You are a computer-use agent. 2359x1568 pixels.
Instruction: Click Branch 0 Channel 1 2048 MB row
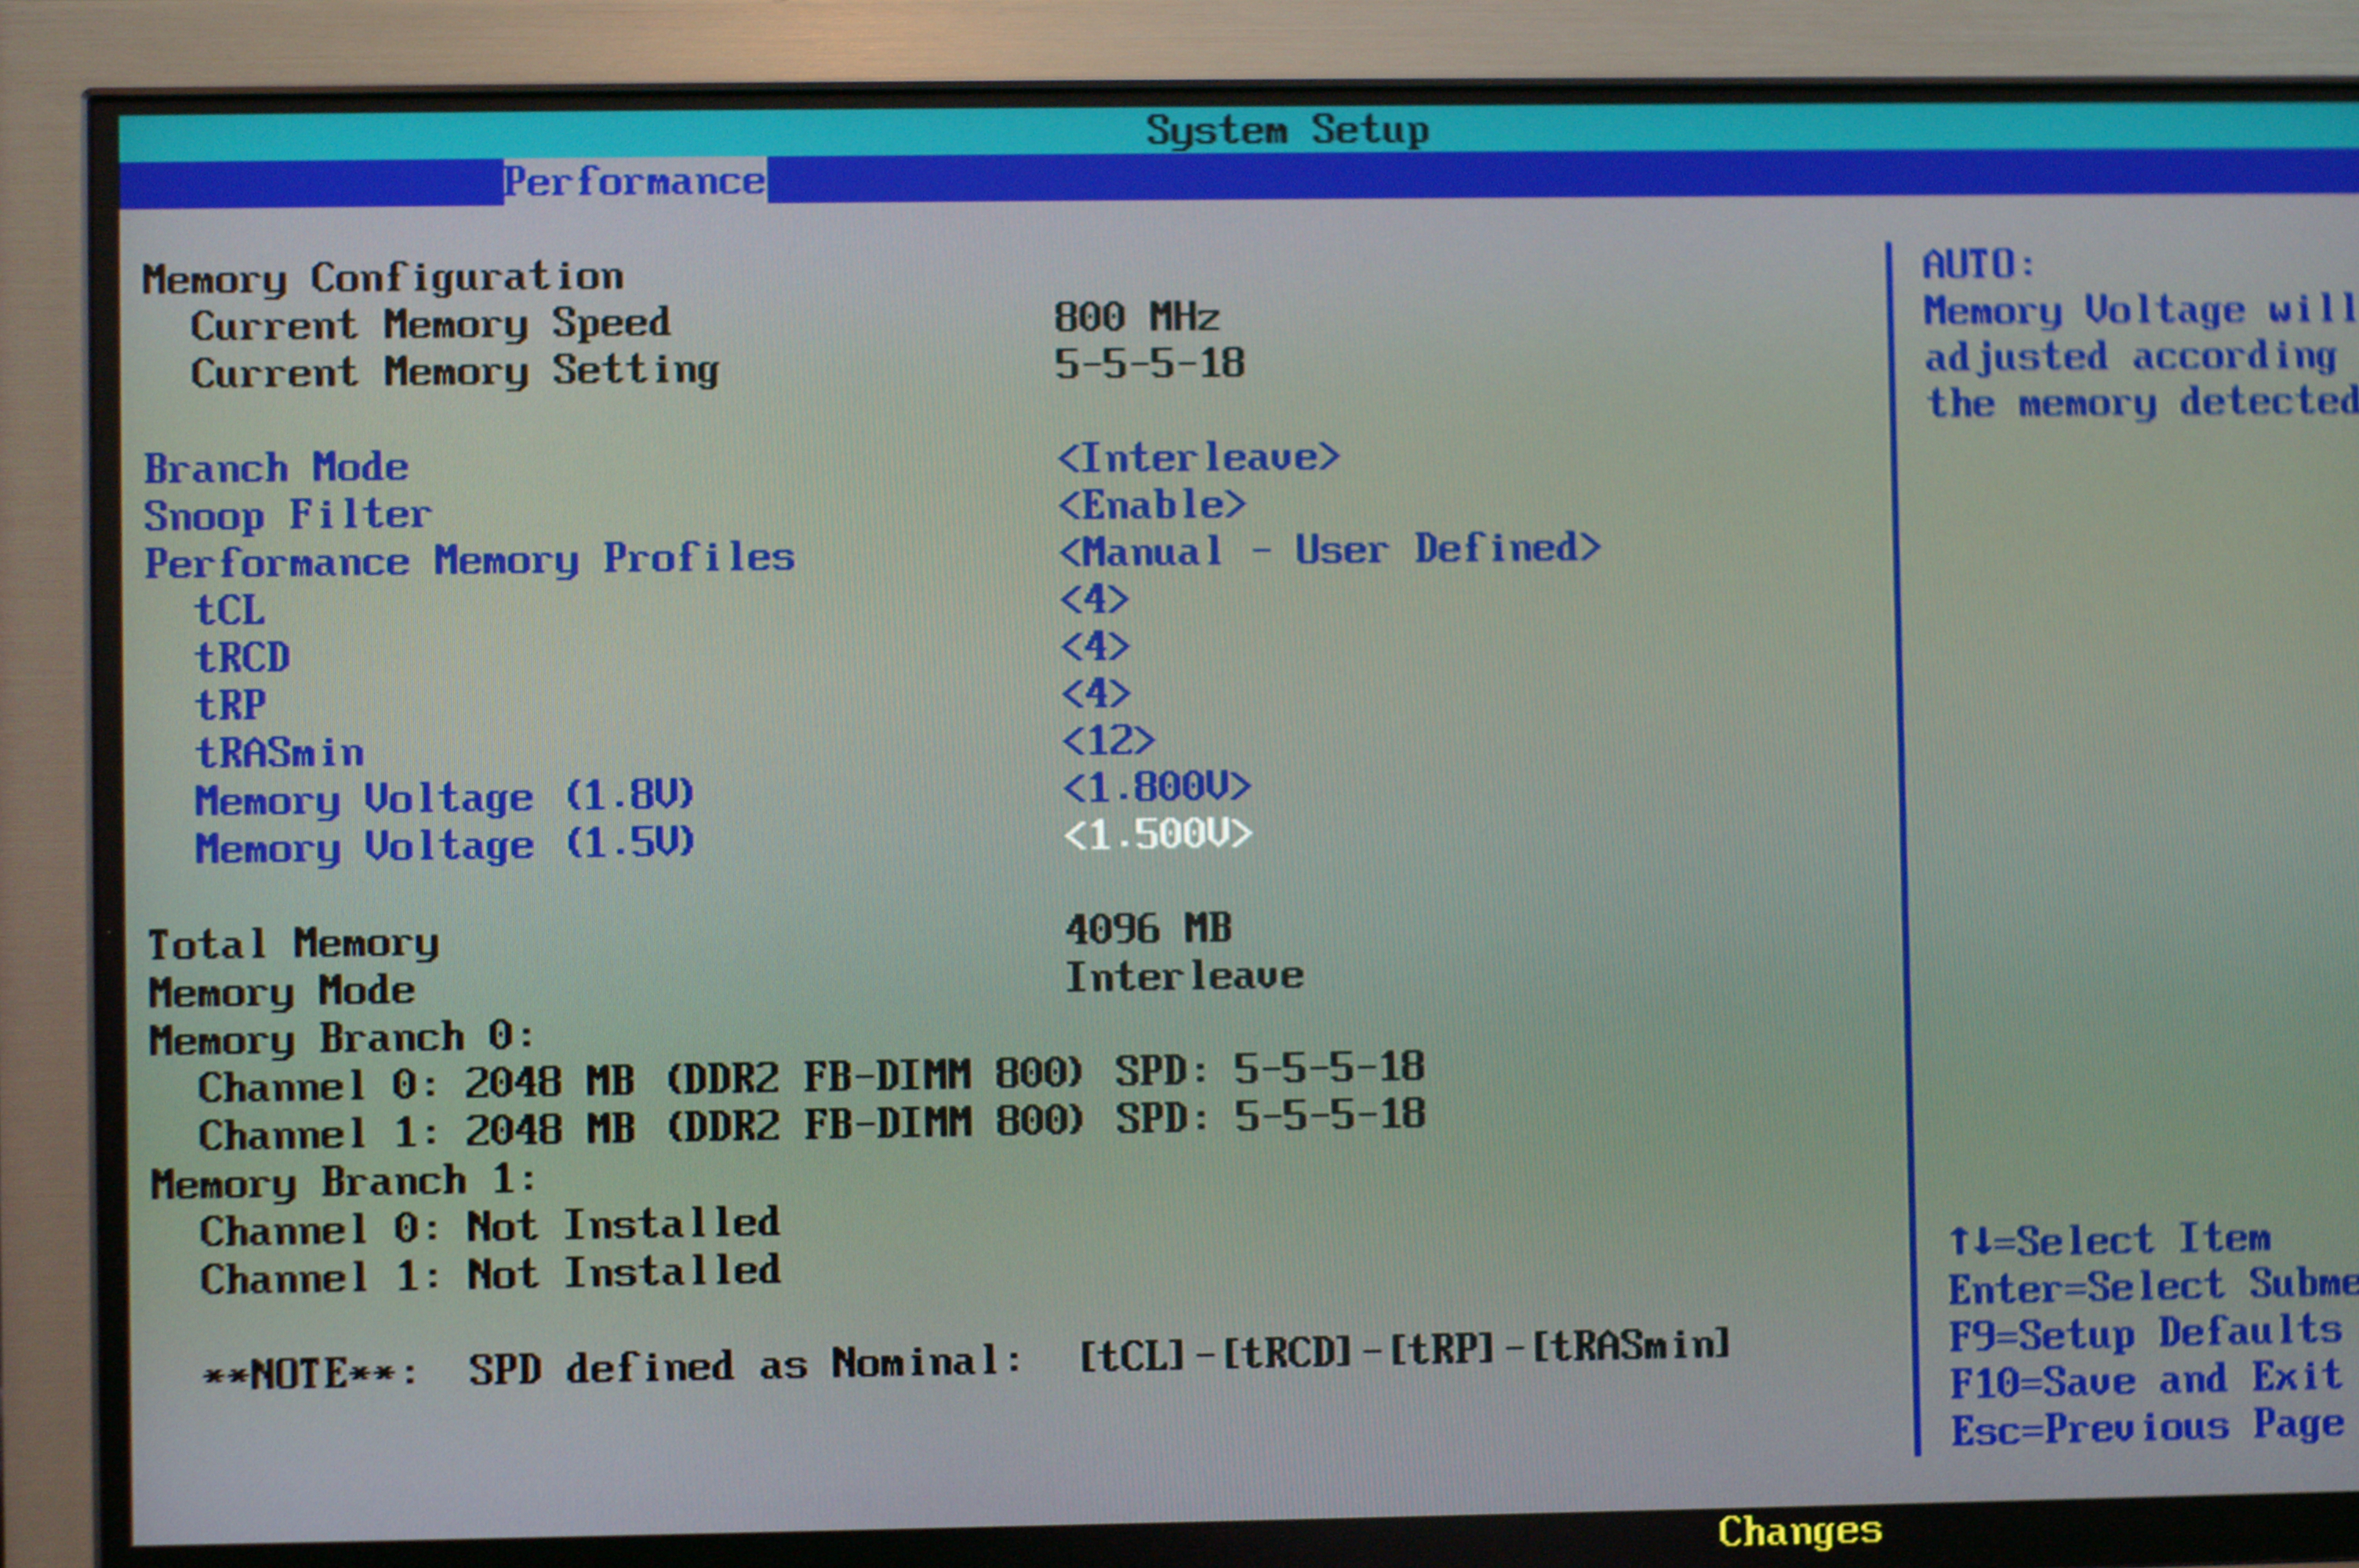tap(812, 1125)
